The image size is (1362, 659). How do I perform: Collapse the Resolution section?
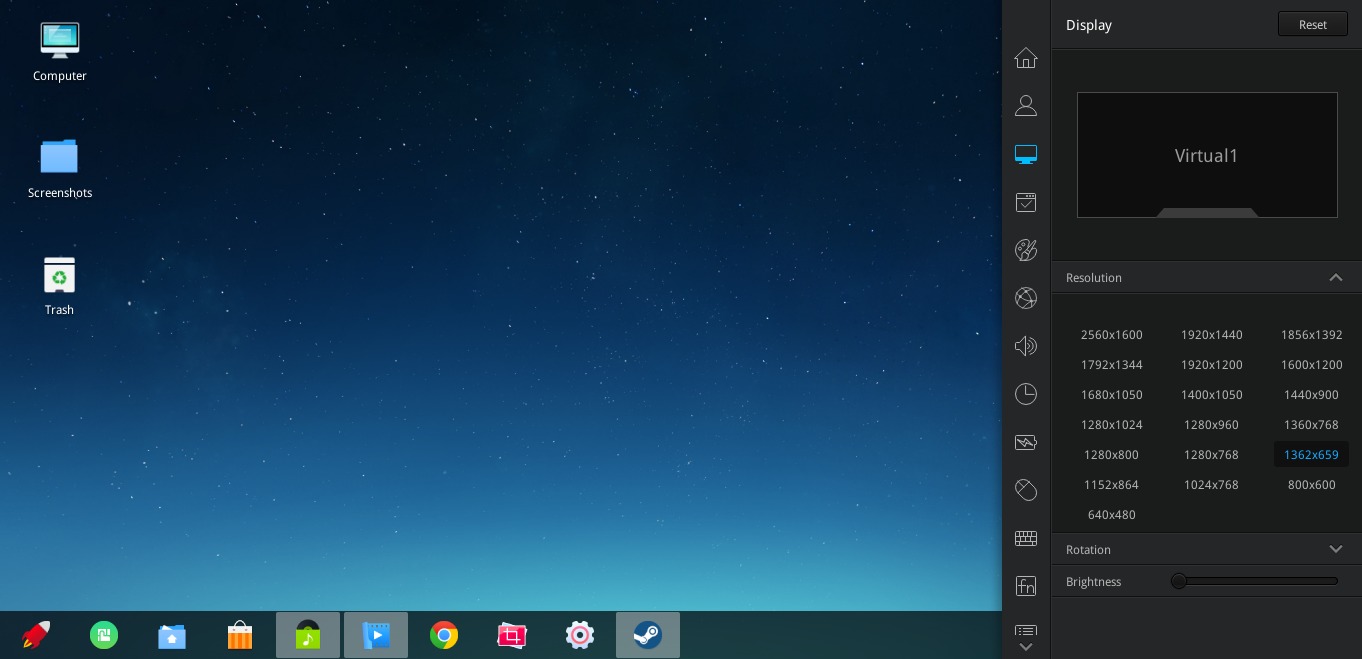(x=1335, y=278)
